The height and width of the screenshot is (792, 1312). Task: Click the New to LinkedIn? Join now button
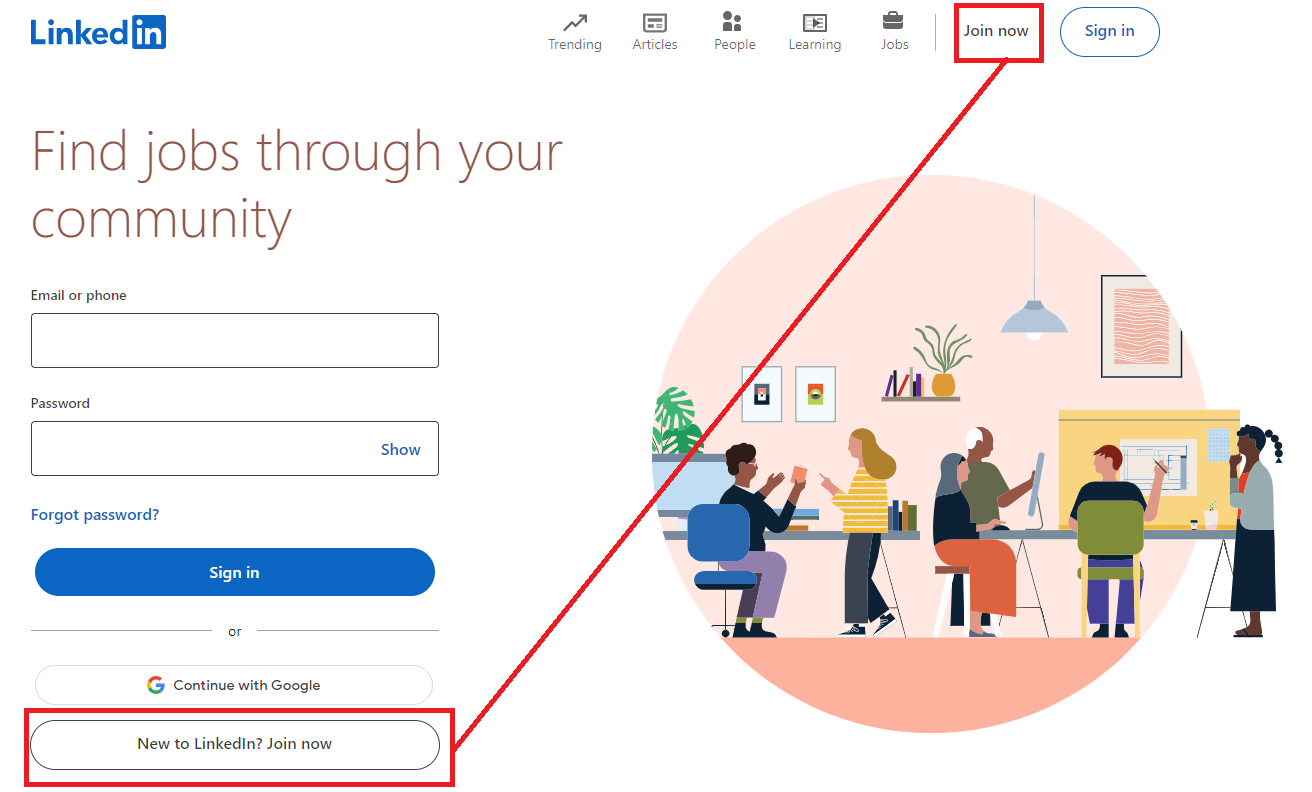(x=234, y=744)
